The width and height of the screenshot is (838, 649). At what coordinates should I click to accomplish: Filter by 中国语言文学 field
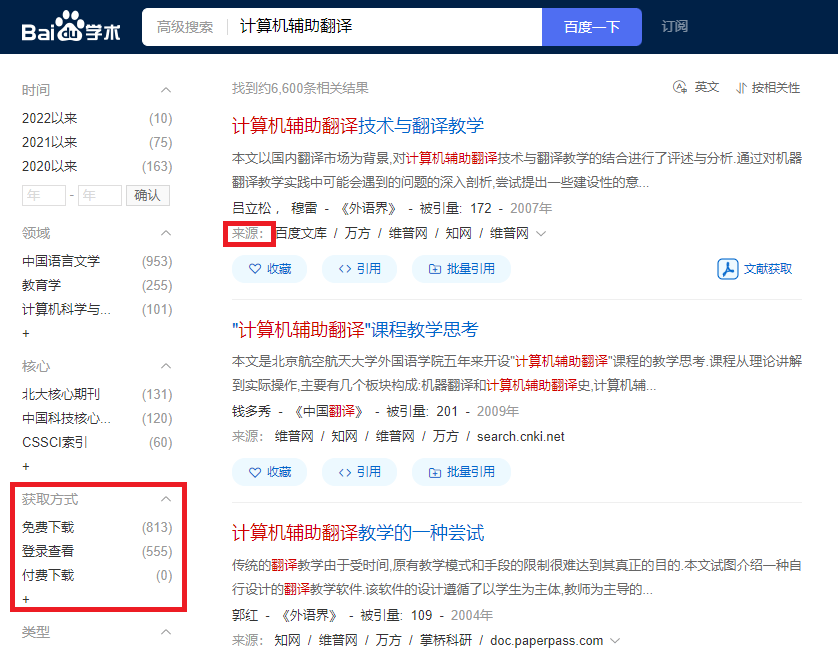tap(61, 261)
